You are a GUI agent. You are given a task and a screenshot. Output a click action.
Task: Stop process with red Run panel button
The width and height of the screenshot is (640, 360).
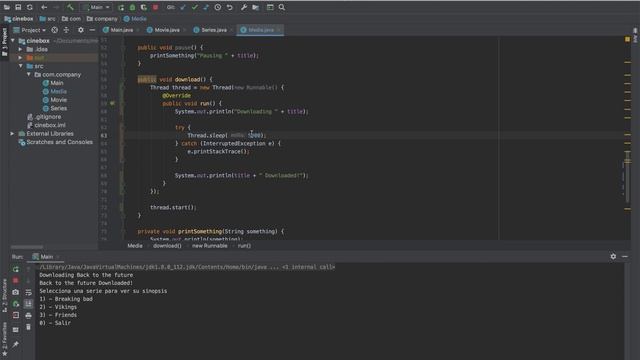click(x=16, y=281)
